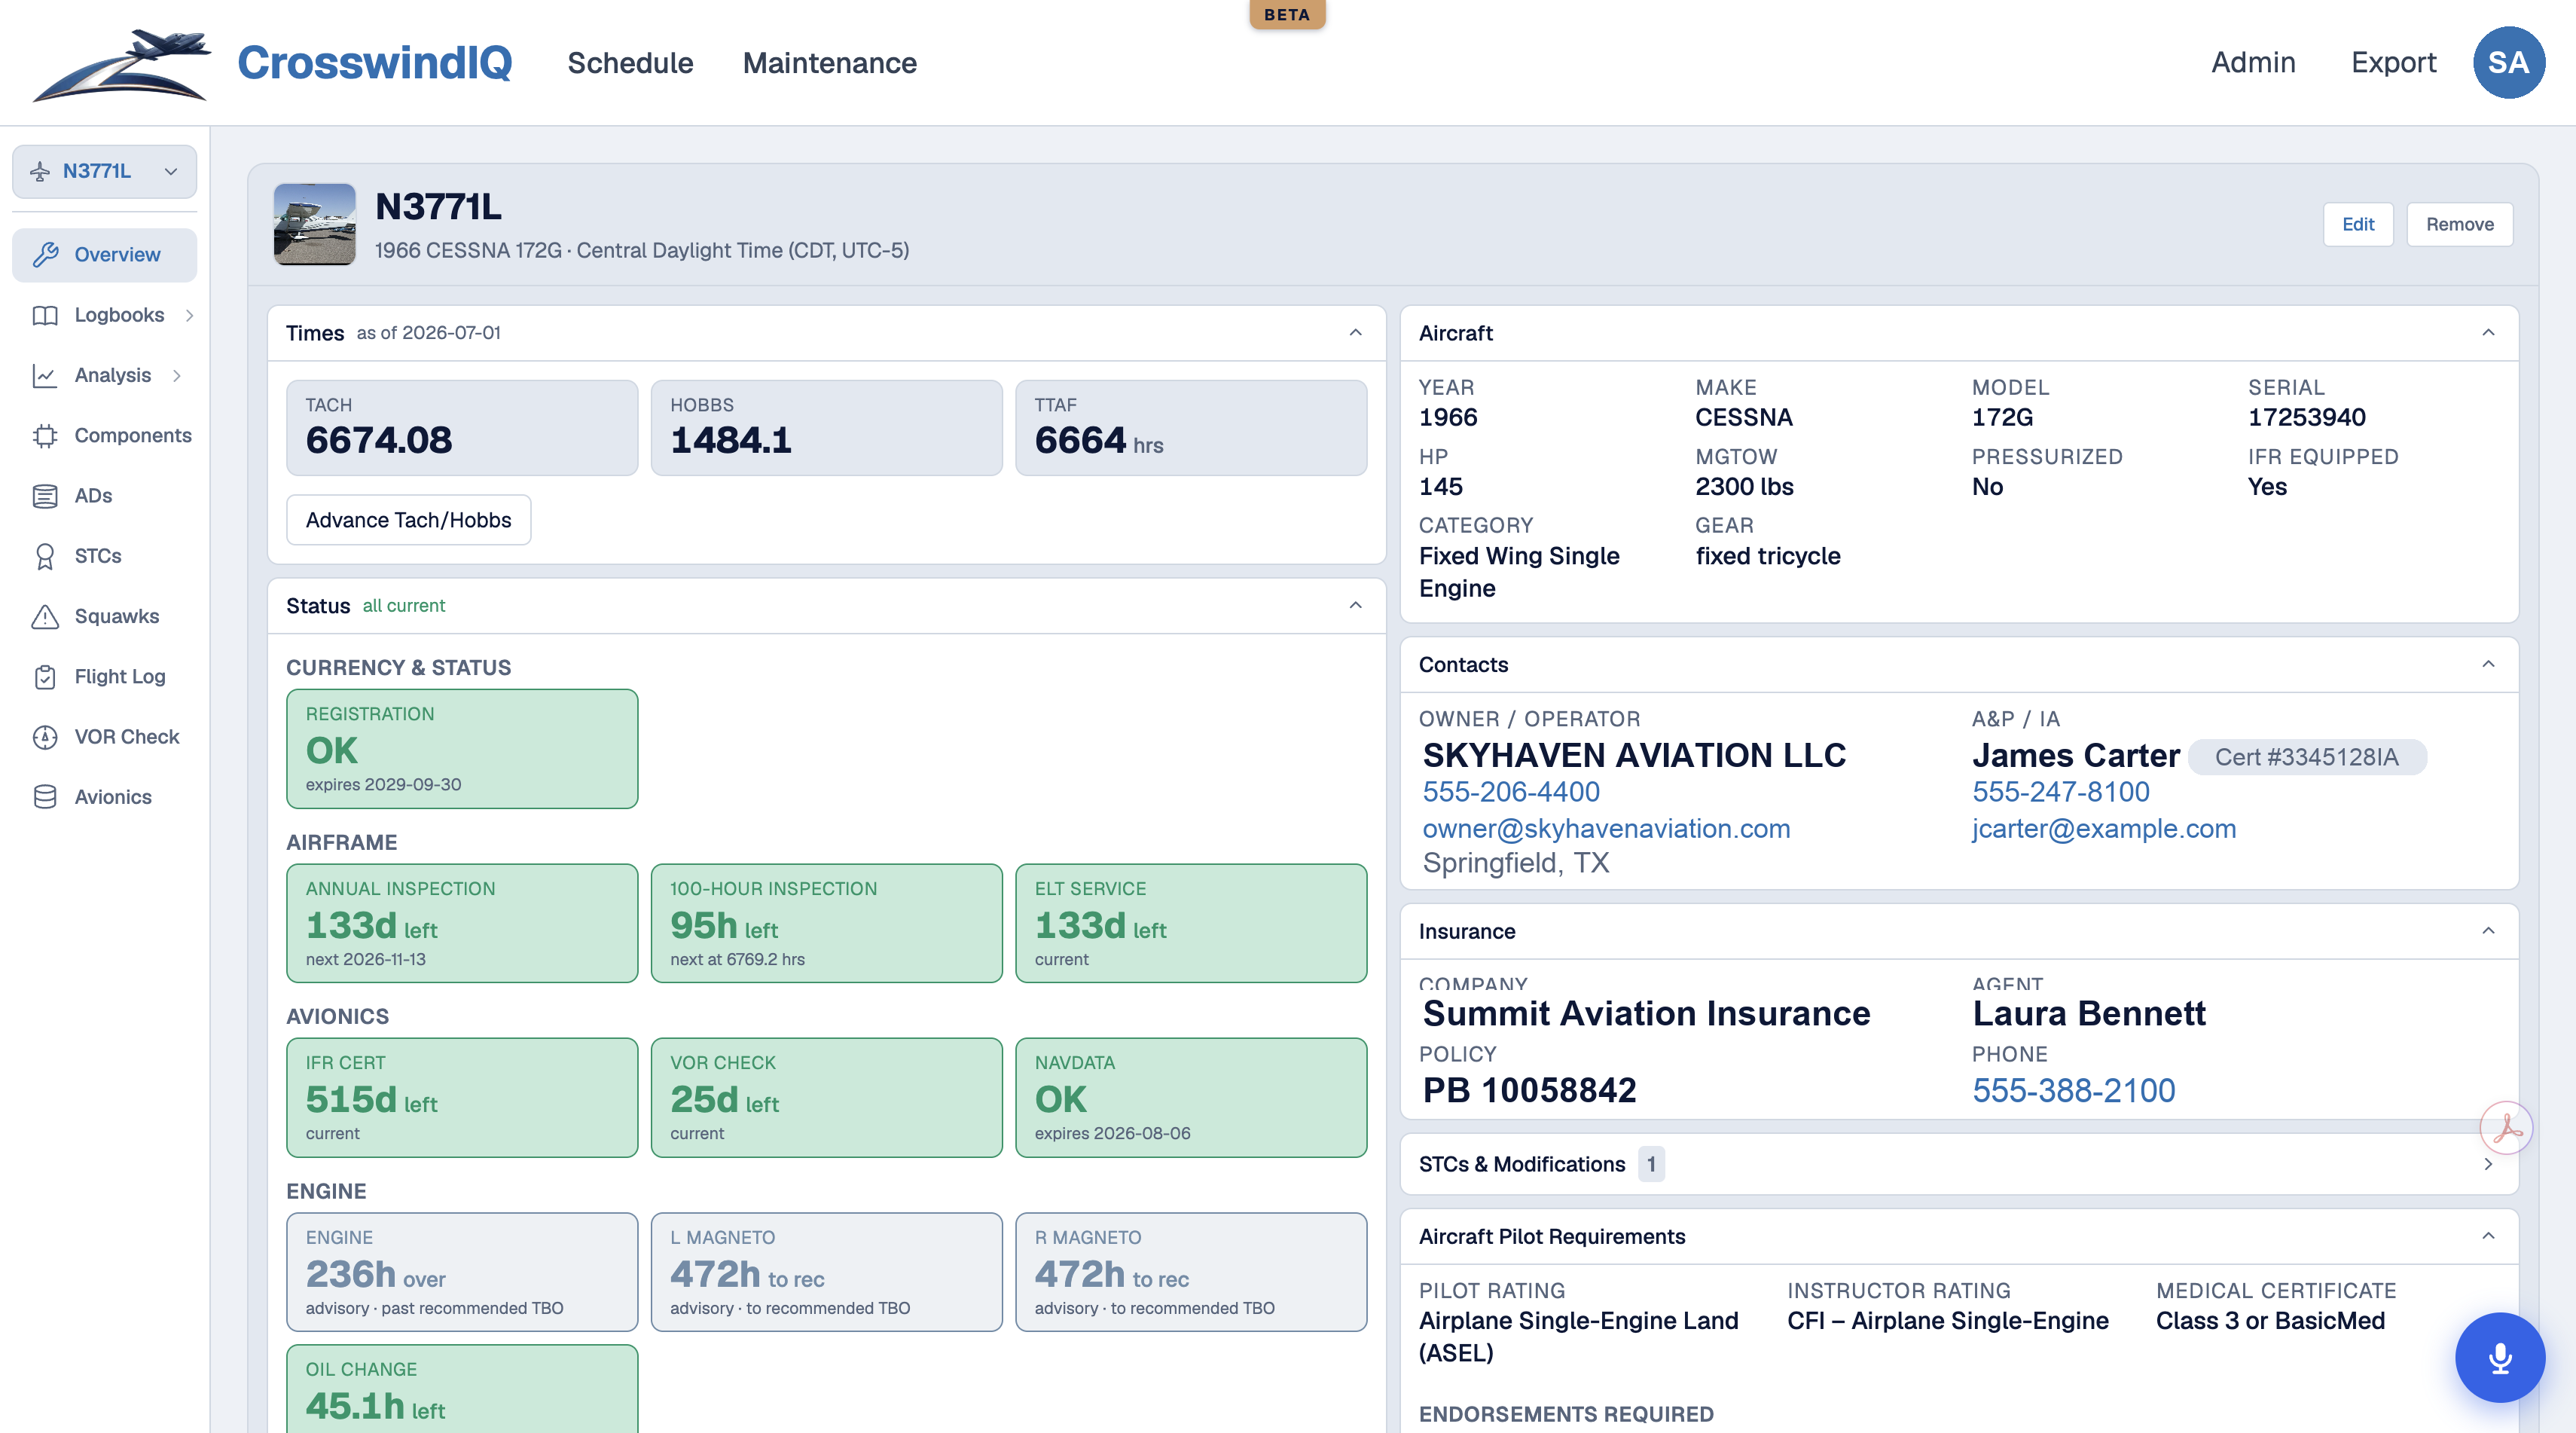Viewport: 2576px width, 1433px height.
Task: Click the Adobe PDF floating icon
Action: (2506, 1127)
